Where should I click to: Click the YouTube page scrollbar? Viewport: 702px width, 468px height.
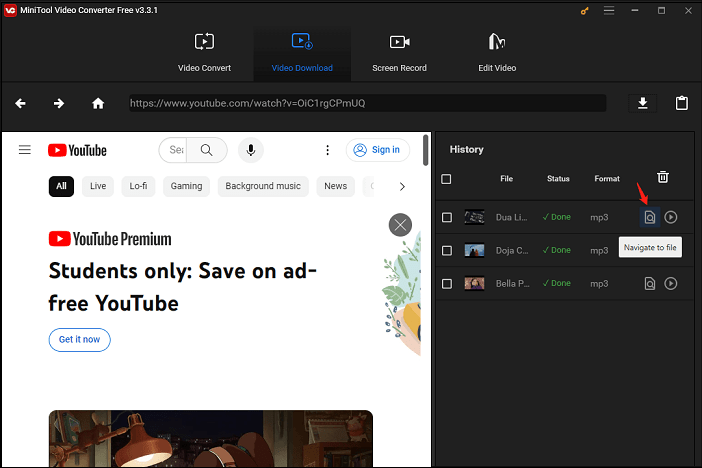point(425,150)
